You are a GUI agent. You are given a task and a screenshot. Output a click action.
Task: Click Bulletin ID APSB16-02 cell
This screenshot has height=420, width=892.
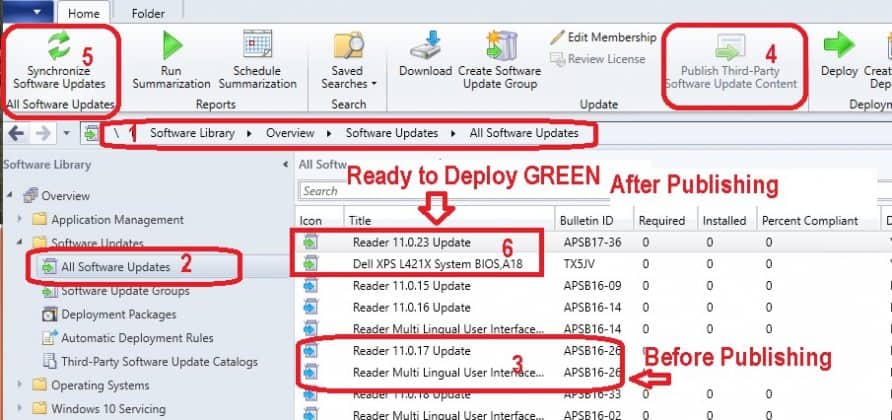click(593, 415)
